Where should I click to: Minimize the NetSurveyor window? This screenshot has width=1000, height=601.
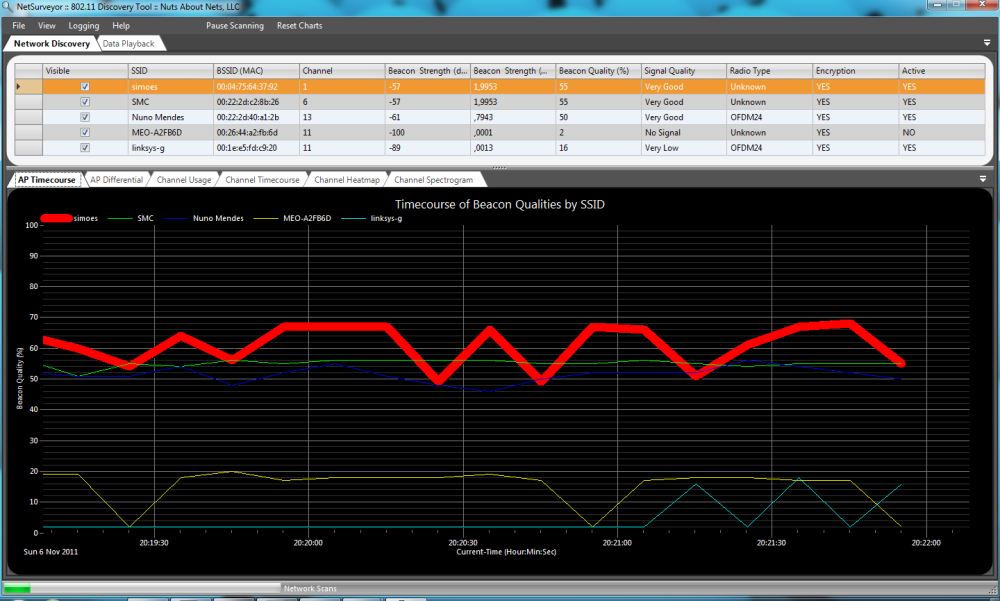point(937,4)
